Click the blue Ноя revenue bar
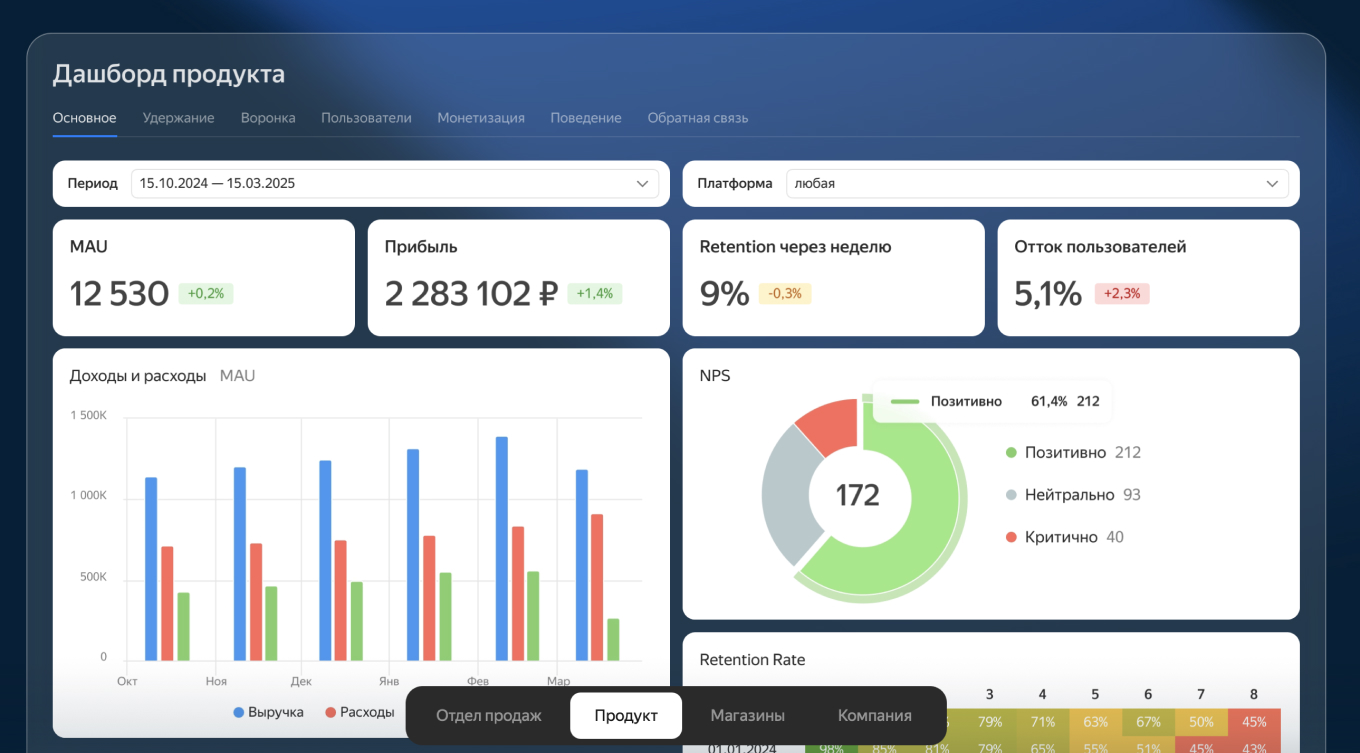The width and height of the screenshot is (1360, 753). tap(240, 564)
